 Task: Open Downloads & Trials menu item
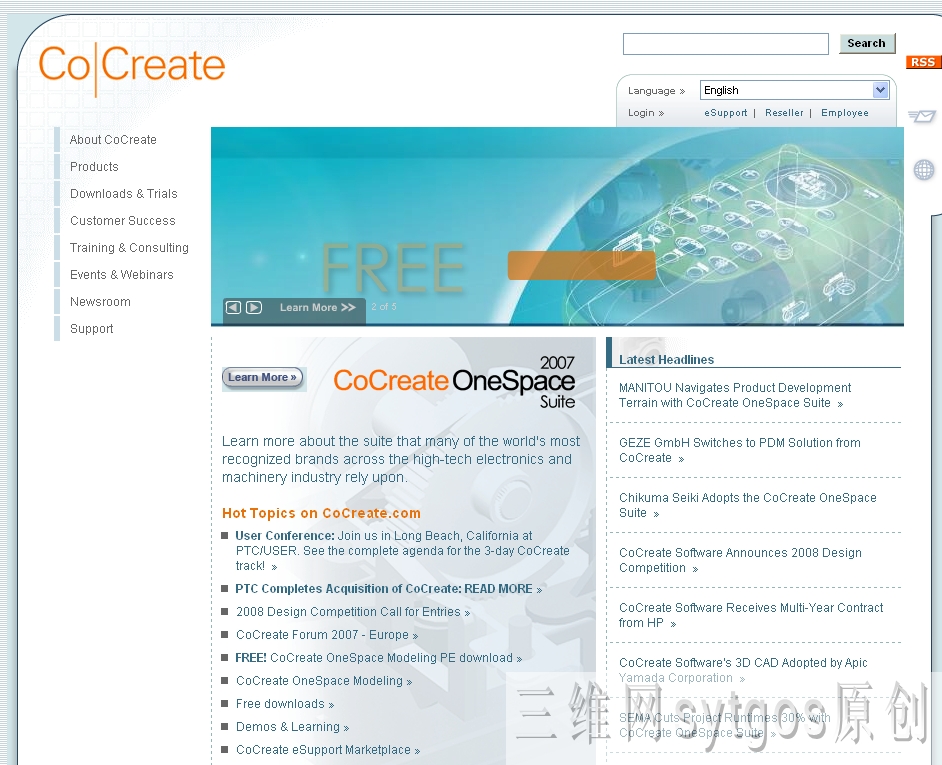pos(123,194)
